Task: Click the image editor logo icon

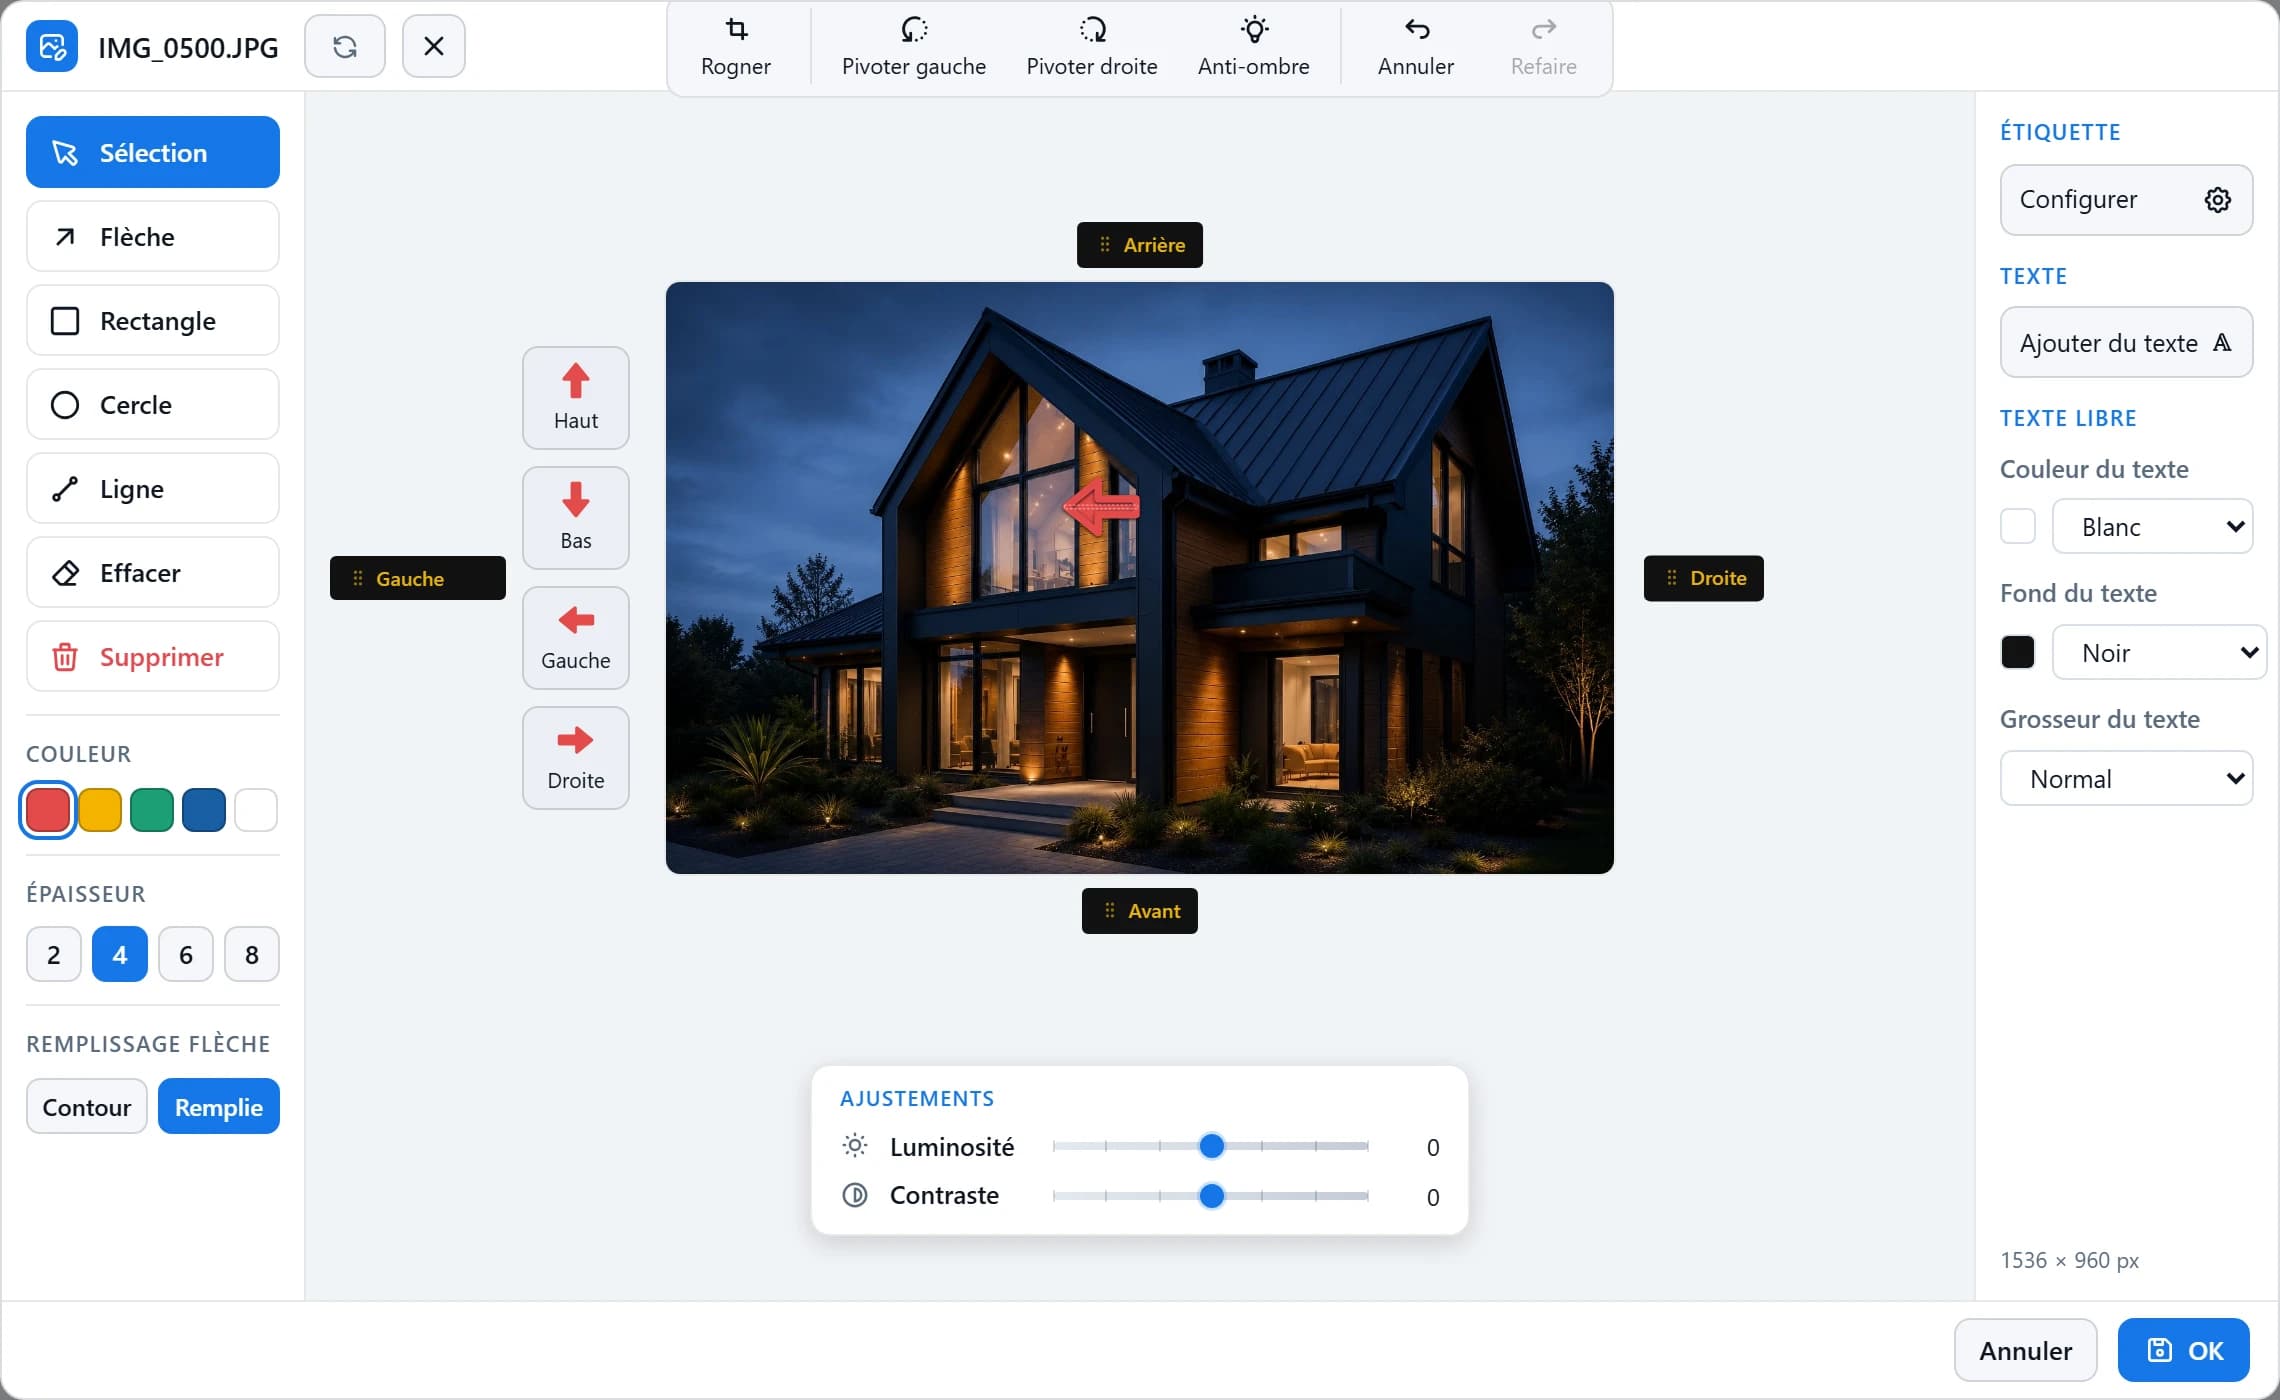Action: pos(52,46)
